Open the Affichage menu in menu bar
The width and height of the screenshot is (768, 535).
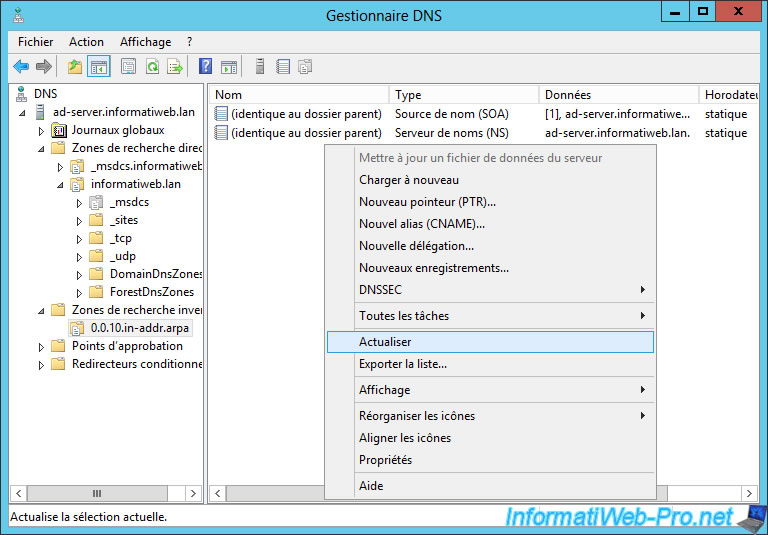[x=145, y=42]
